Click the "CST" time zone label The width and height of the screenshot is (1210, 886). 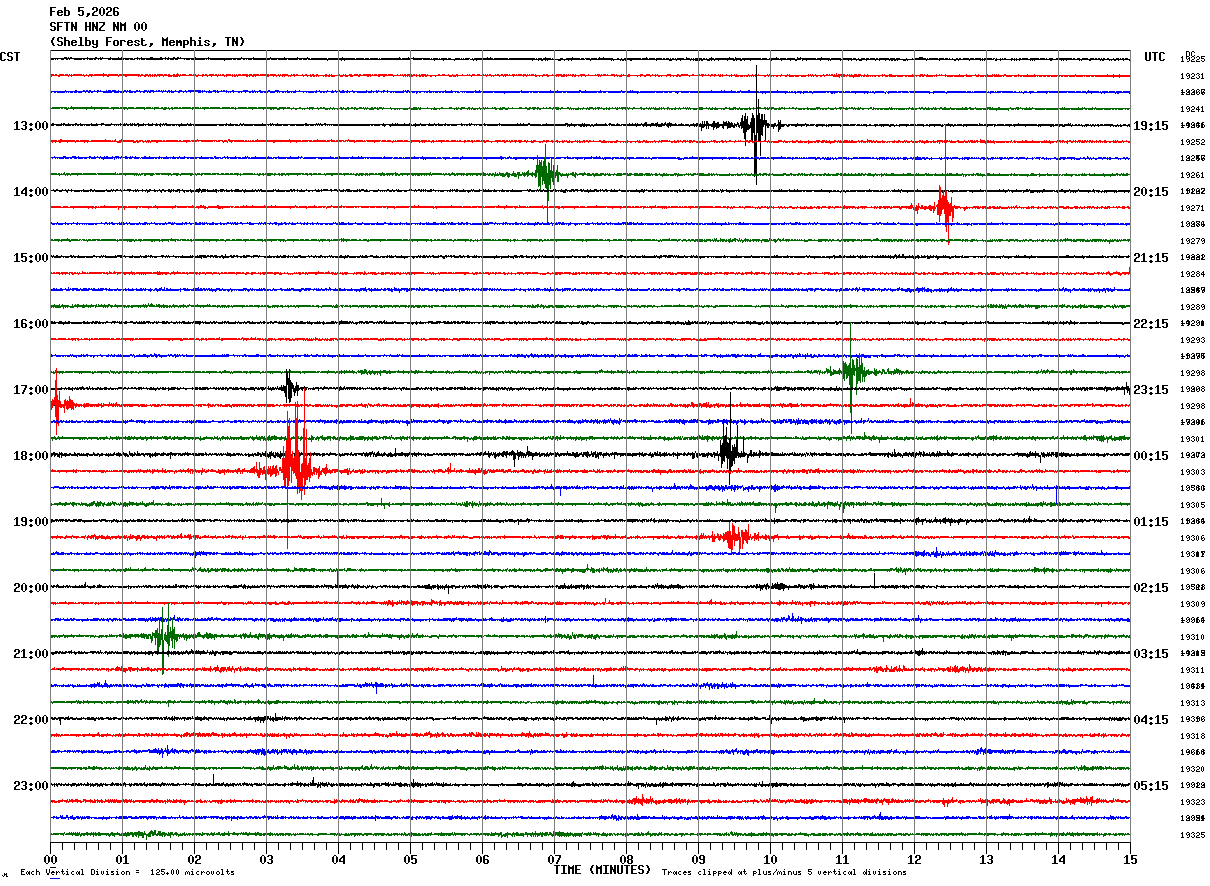[10, 57]
